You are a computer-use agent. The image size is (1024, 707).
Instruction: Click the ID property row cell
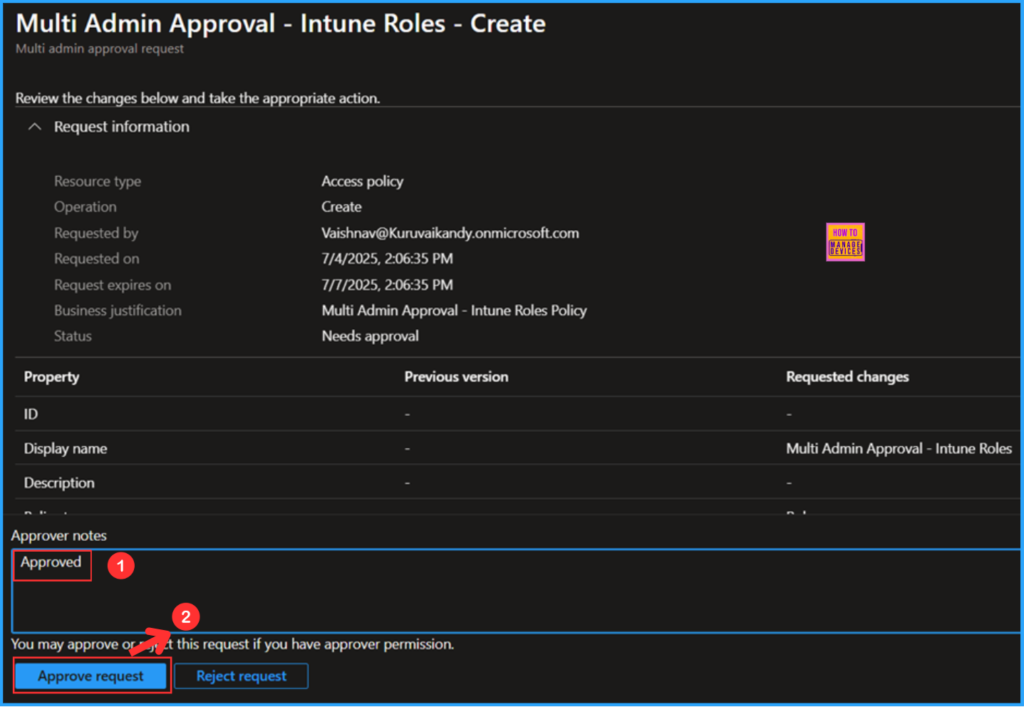point(31,414)
